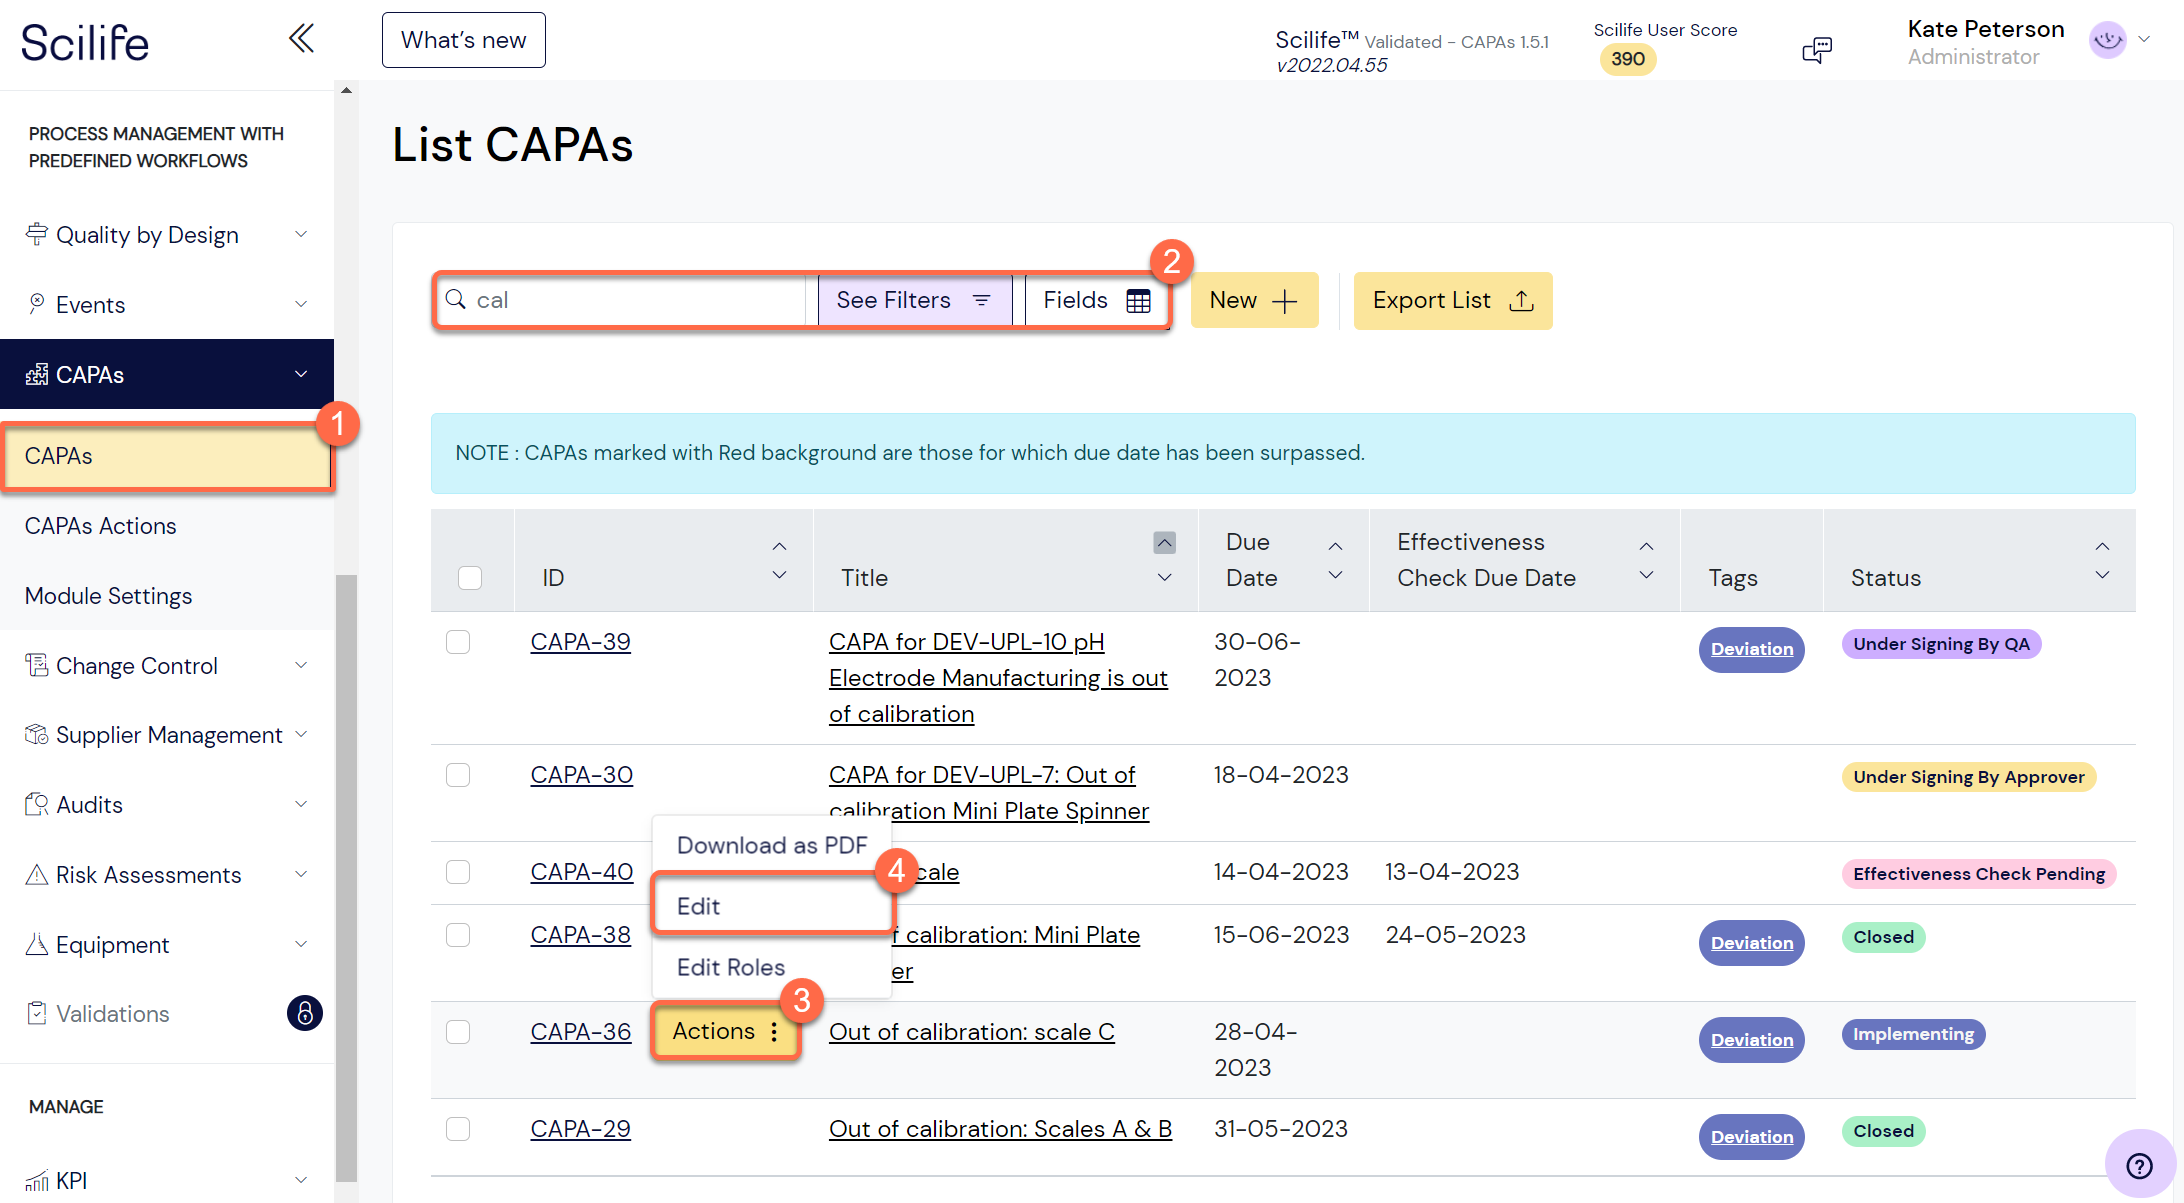Click the Equipment flask icon
This screenshot has width=2184, height=1203.
[x=37, y=944]
